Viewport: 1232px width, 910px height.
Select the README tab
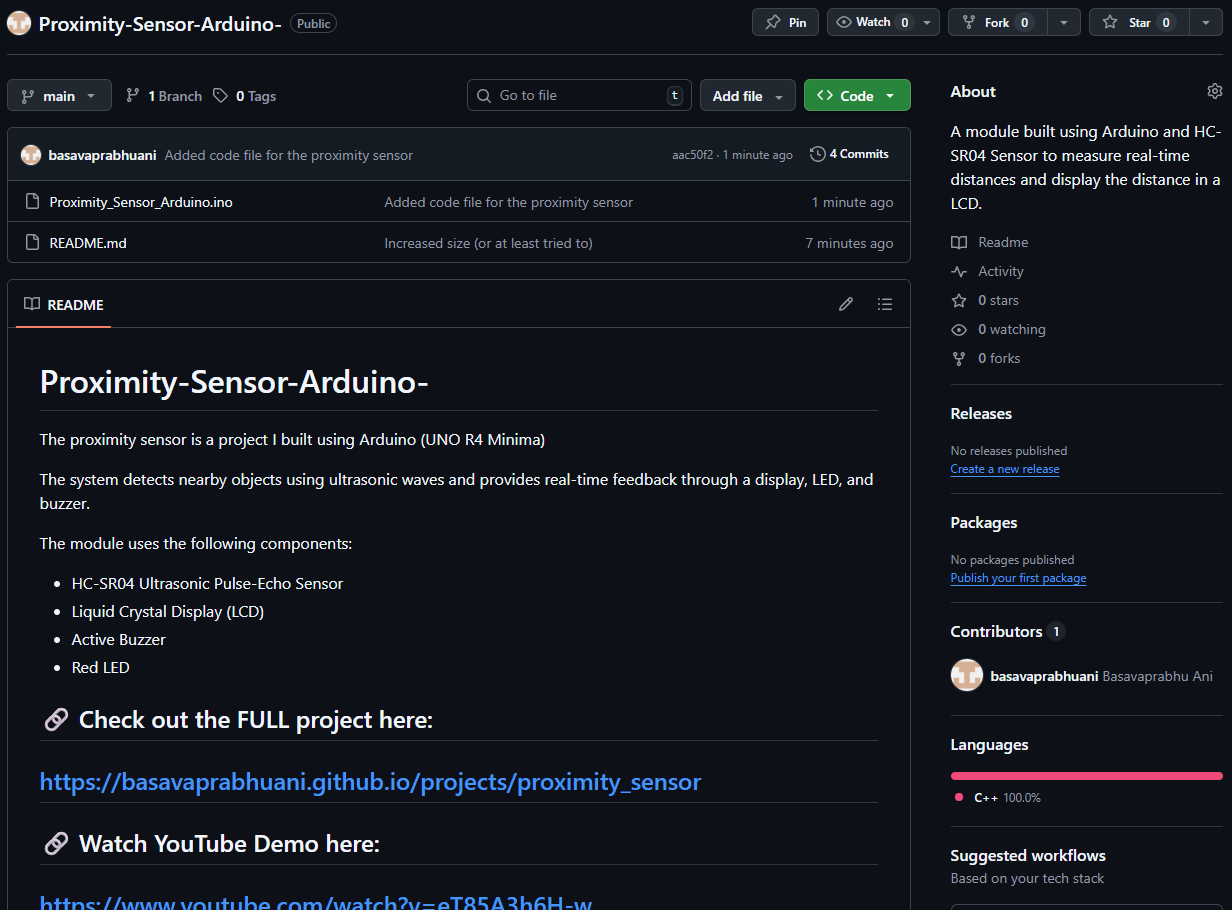pos(64,305)
